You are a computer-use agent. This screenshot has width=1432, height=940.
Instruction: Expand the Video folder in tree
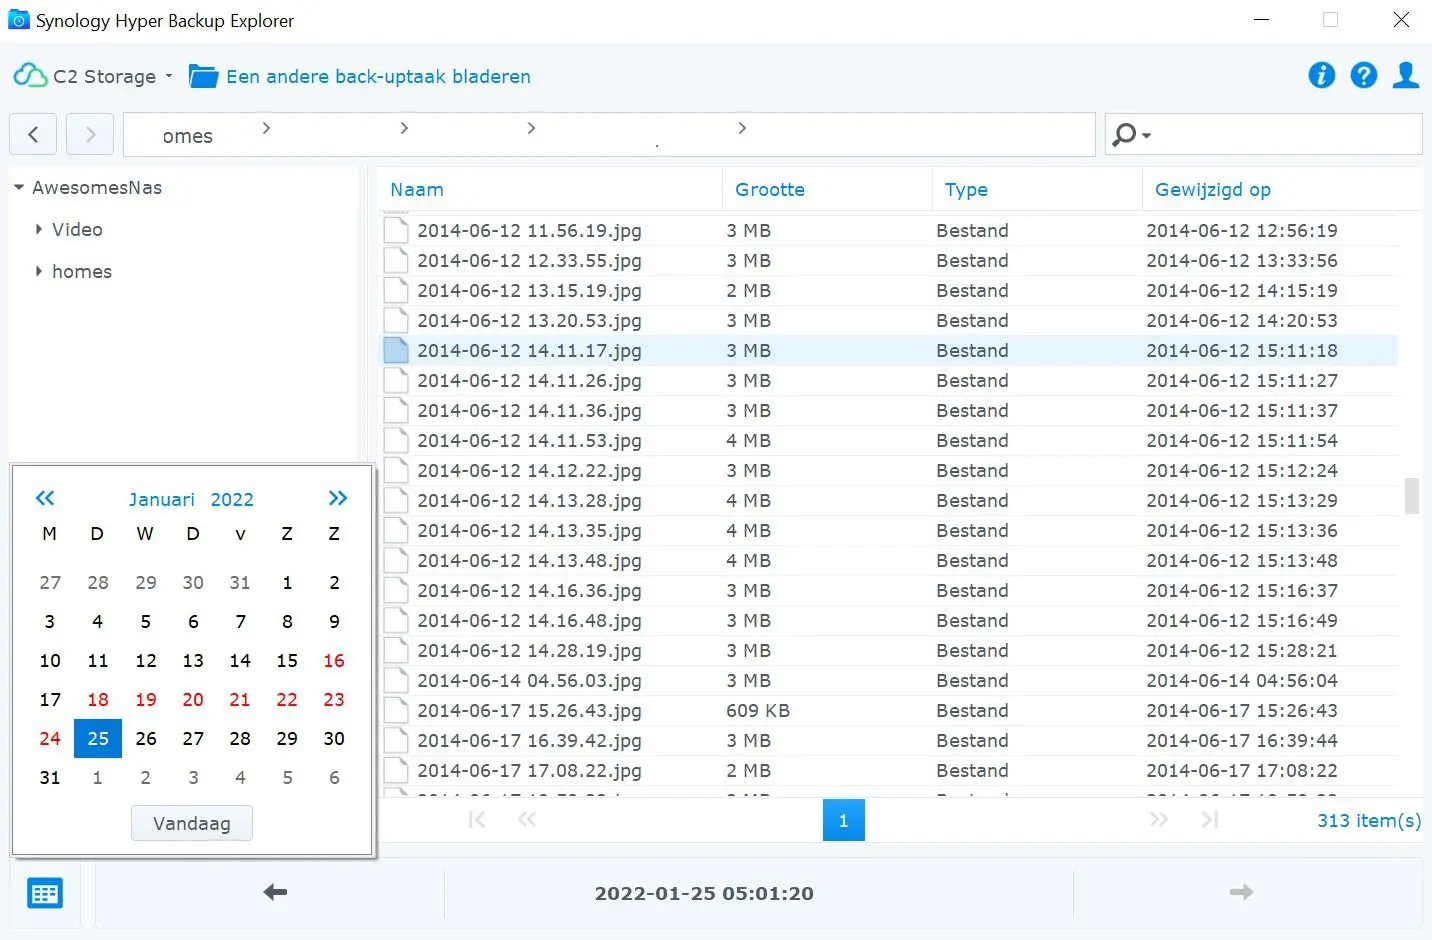[x=39, y=230]
